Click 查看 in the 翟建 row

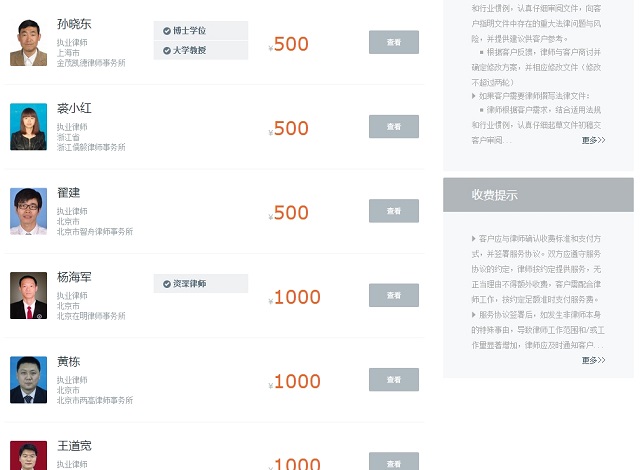pyautogui.click(x=393, y=211)
